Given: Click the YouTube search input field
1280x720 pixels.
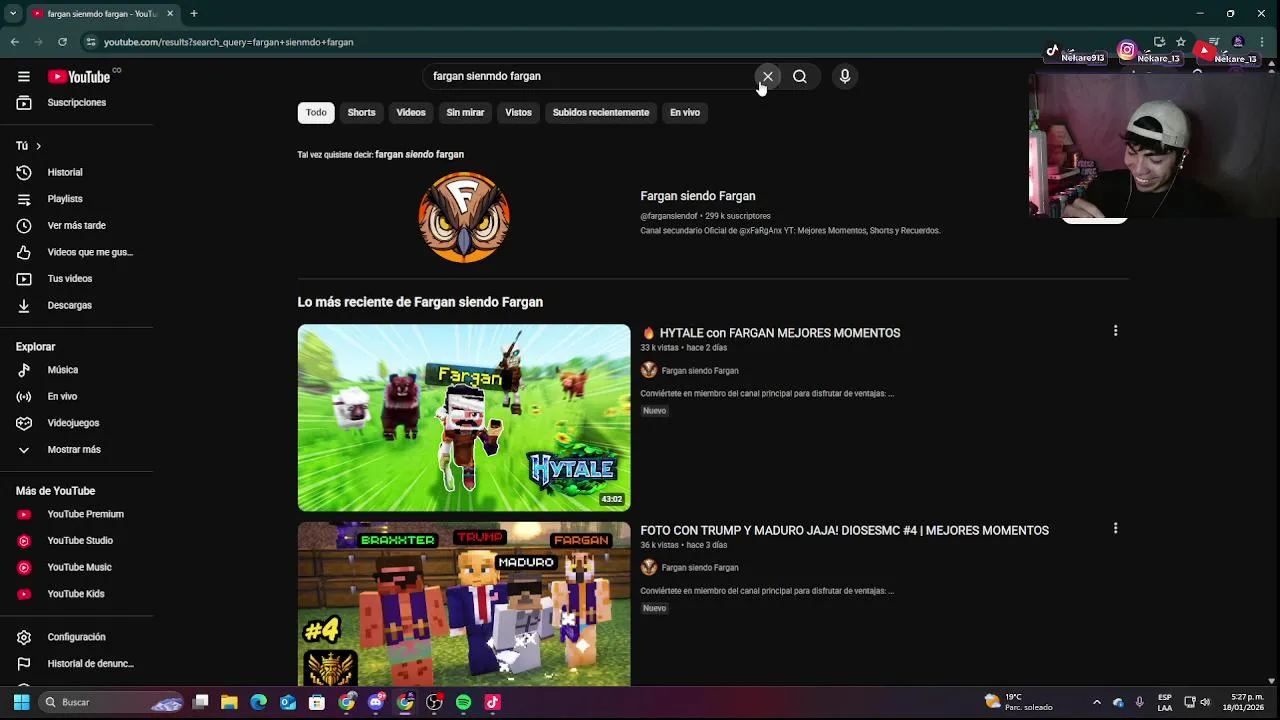Looking at the screenshot, I should tap(590, 76).
